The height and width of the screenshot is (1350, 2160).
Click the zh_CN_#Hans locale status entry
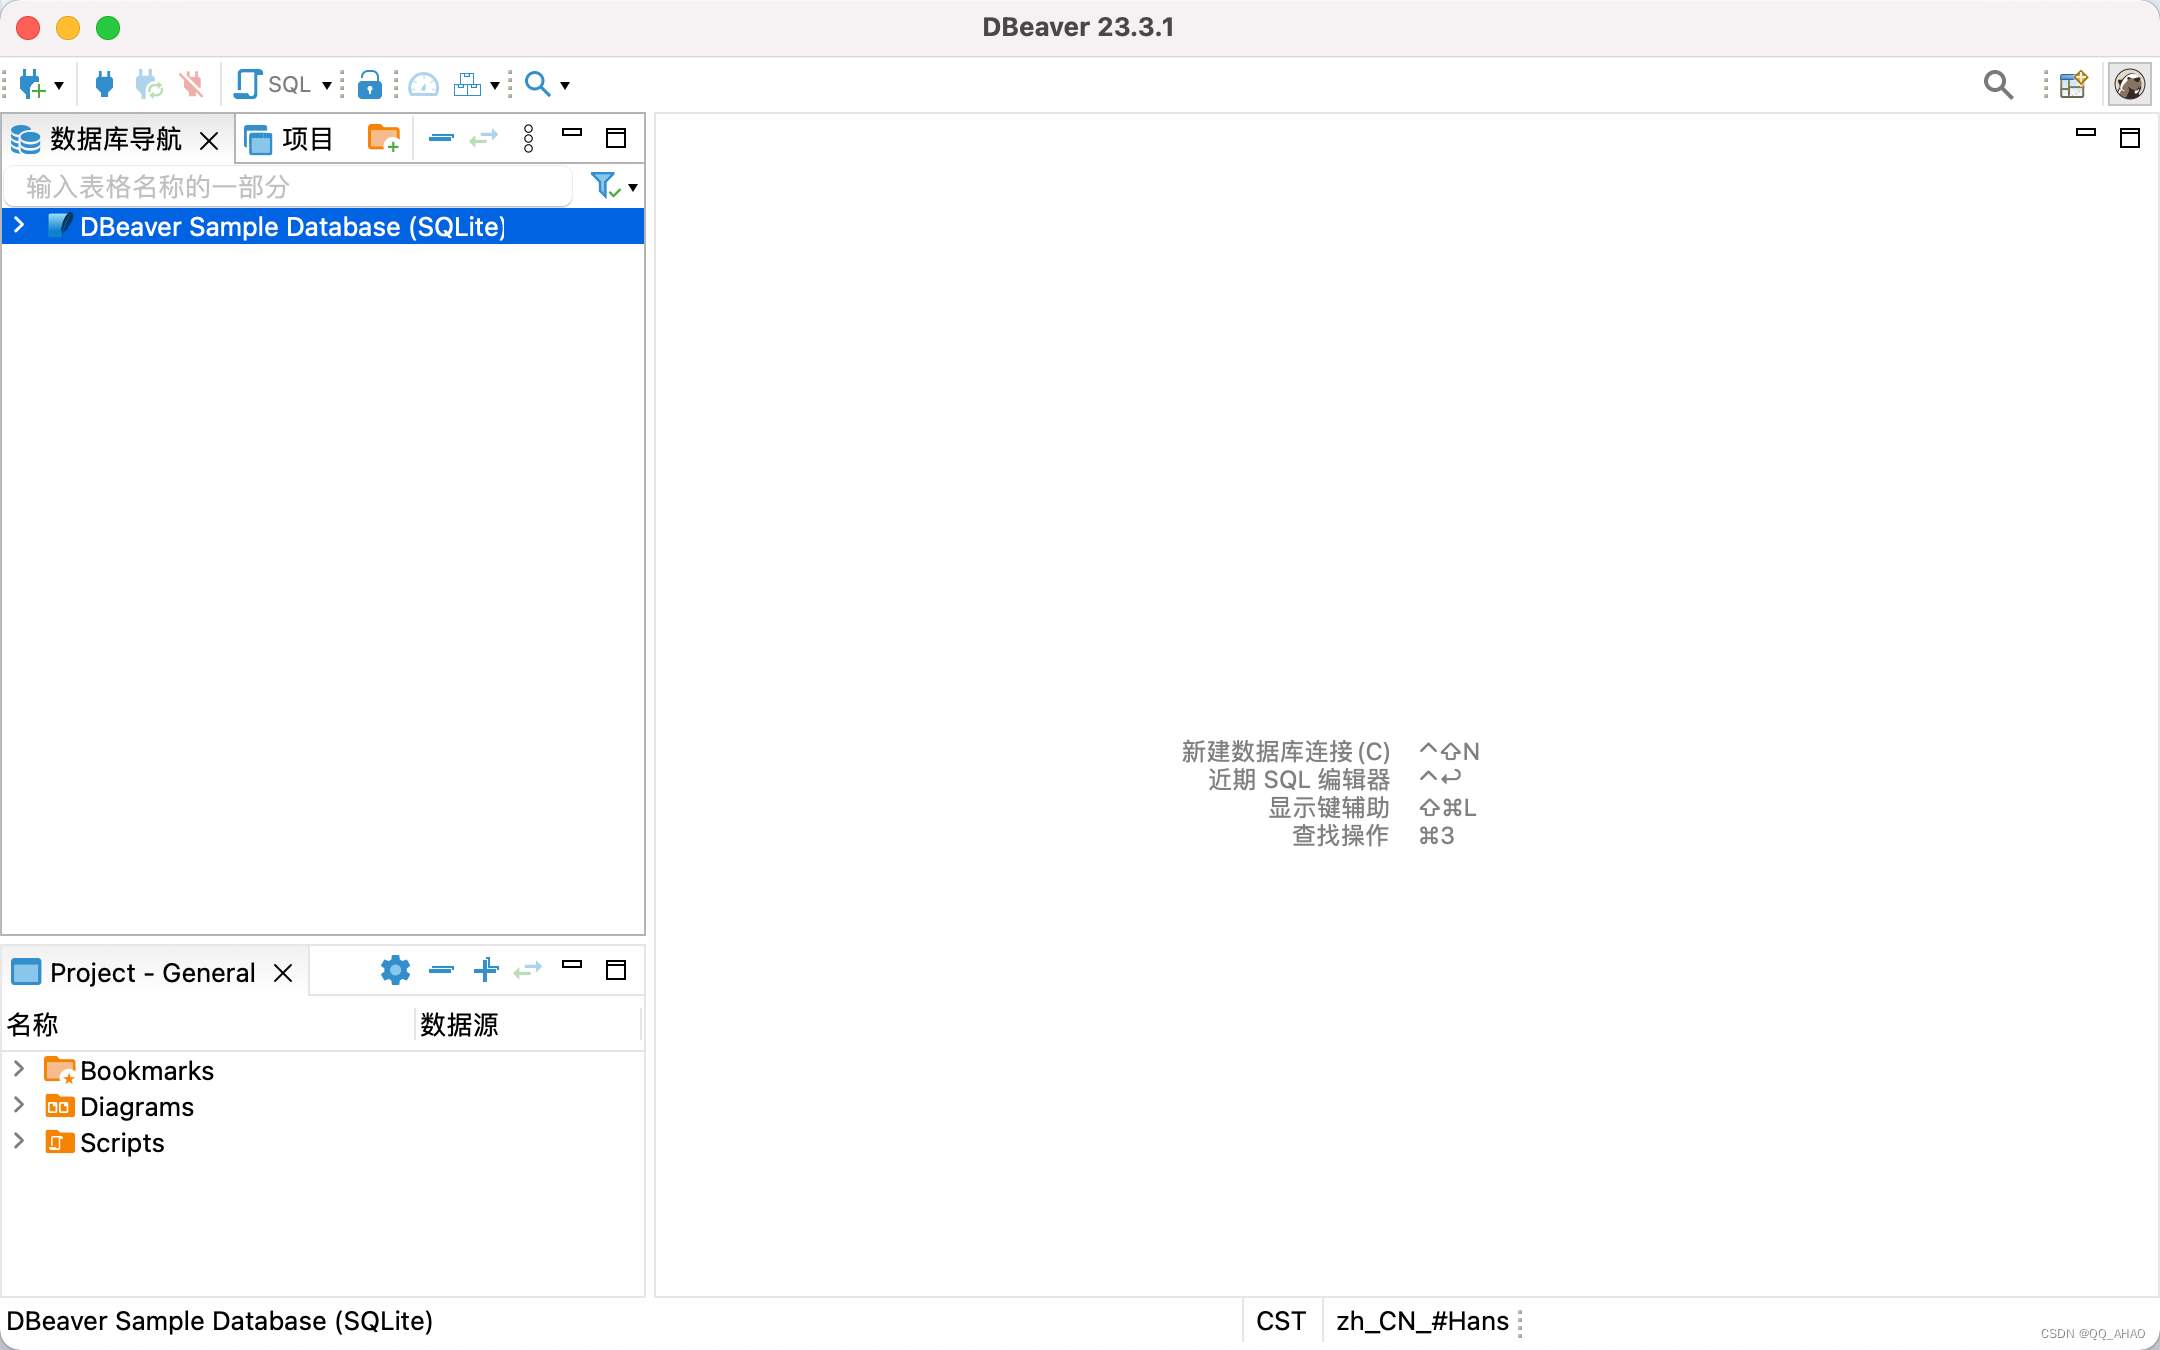[x=1422, y=1321]
